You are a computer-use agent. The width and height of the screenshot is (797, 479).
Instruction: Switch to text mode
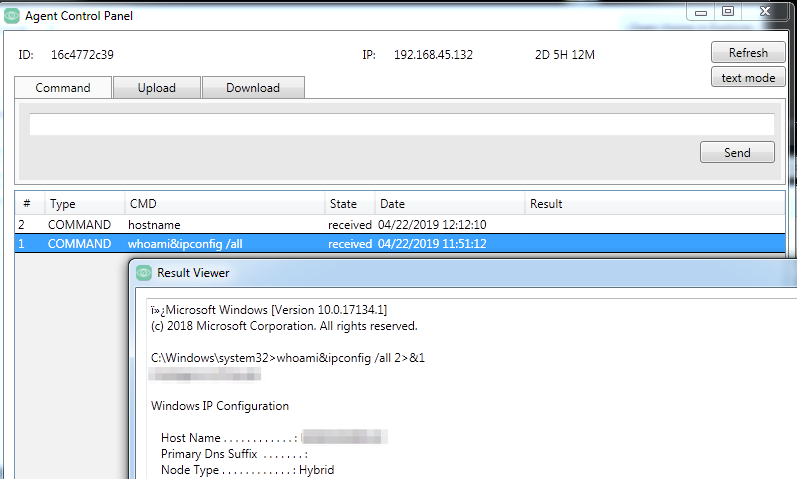(x=747, y=77)
